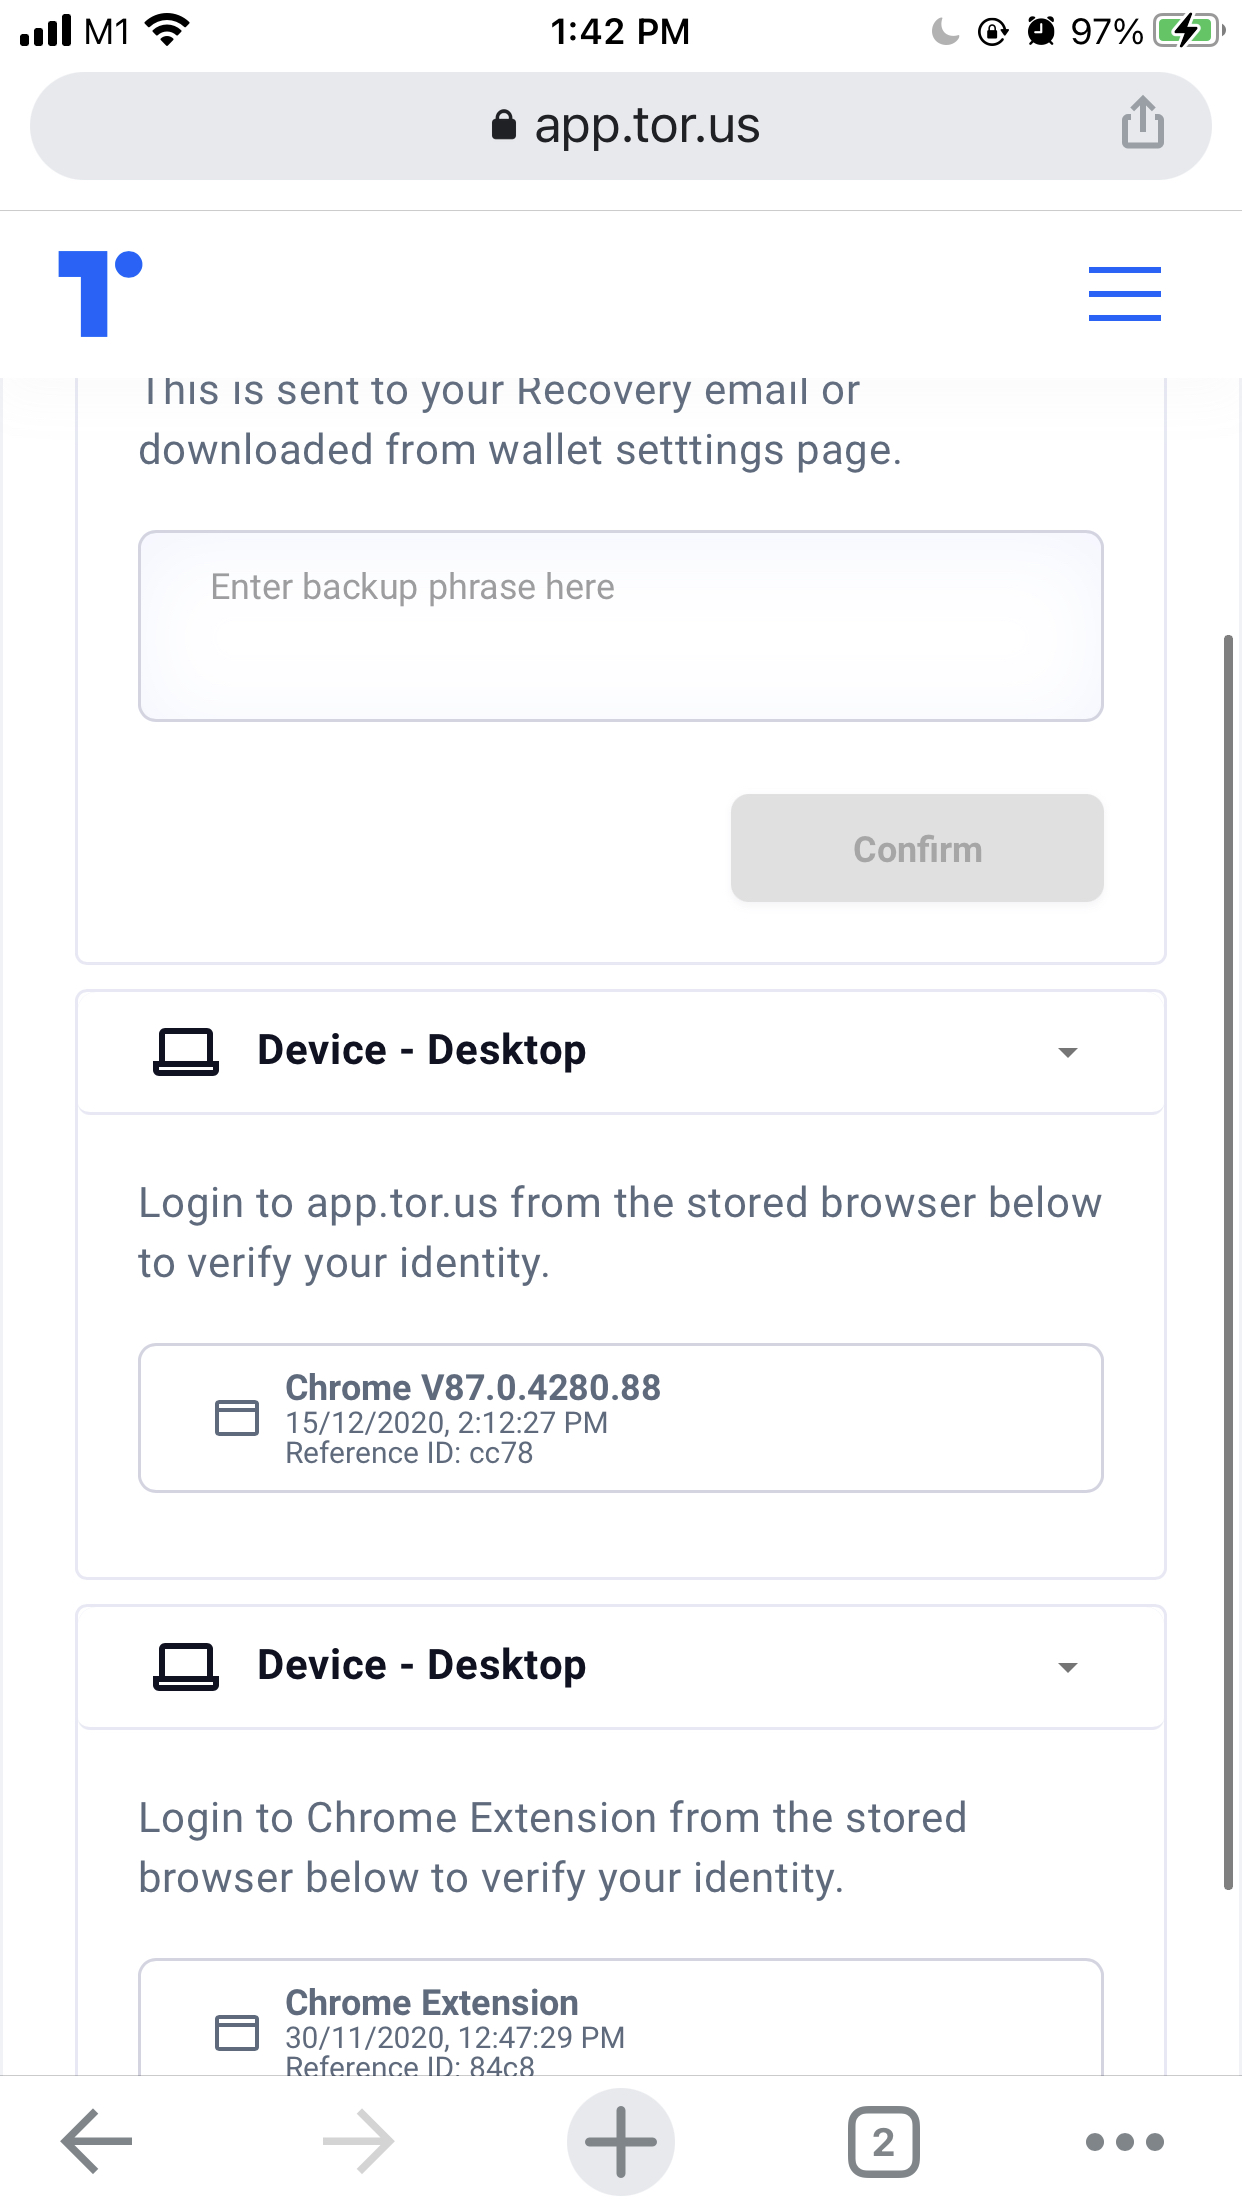
Task: Click the browser icon beside Chrome Extension
Action: (x=237, y=2033)
